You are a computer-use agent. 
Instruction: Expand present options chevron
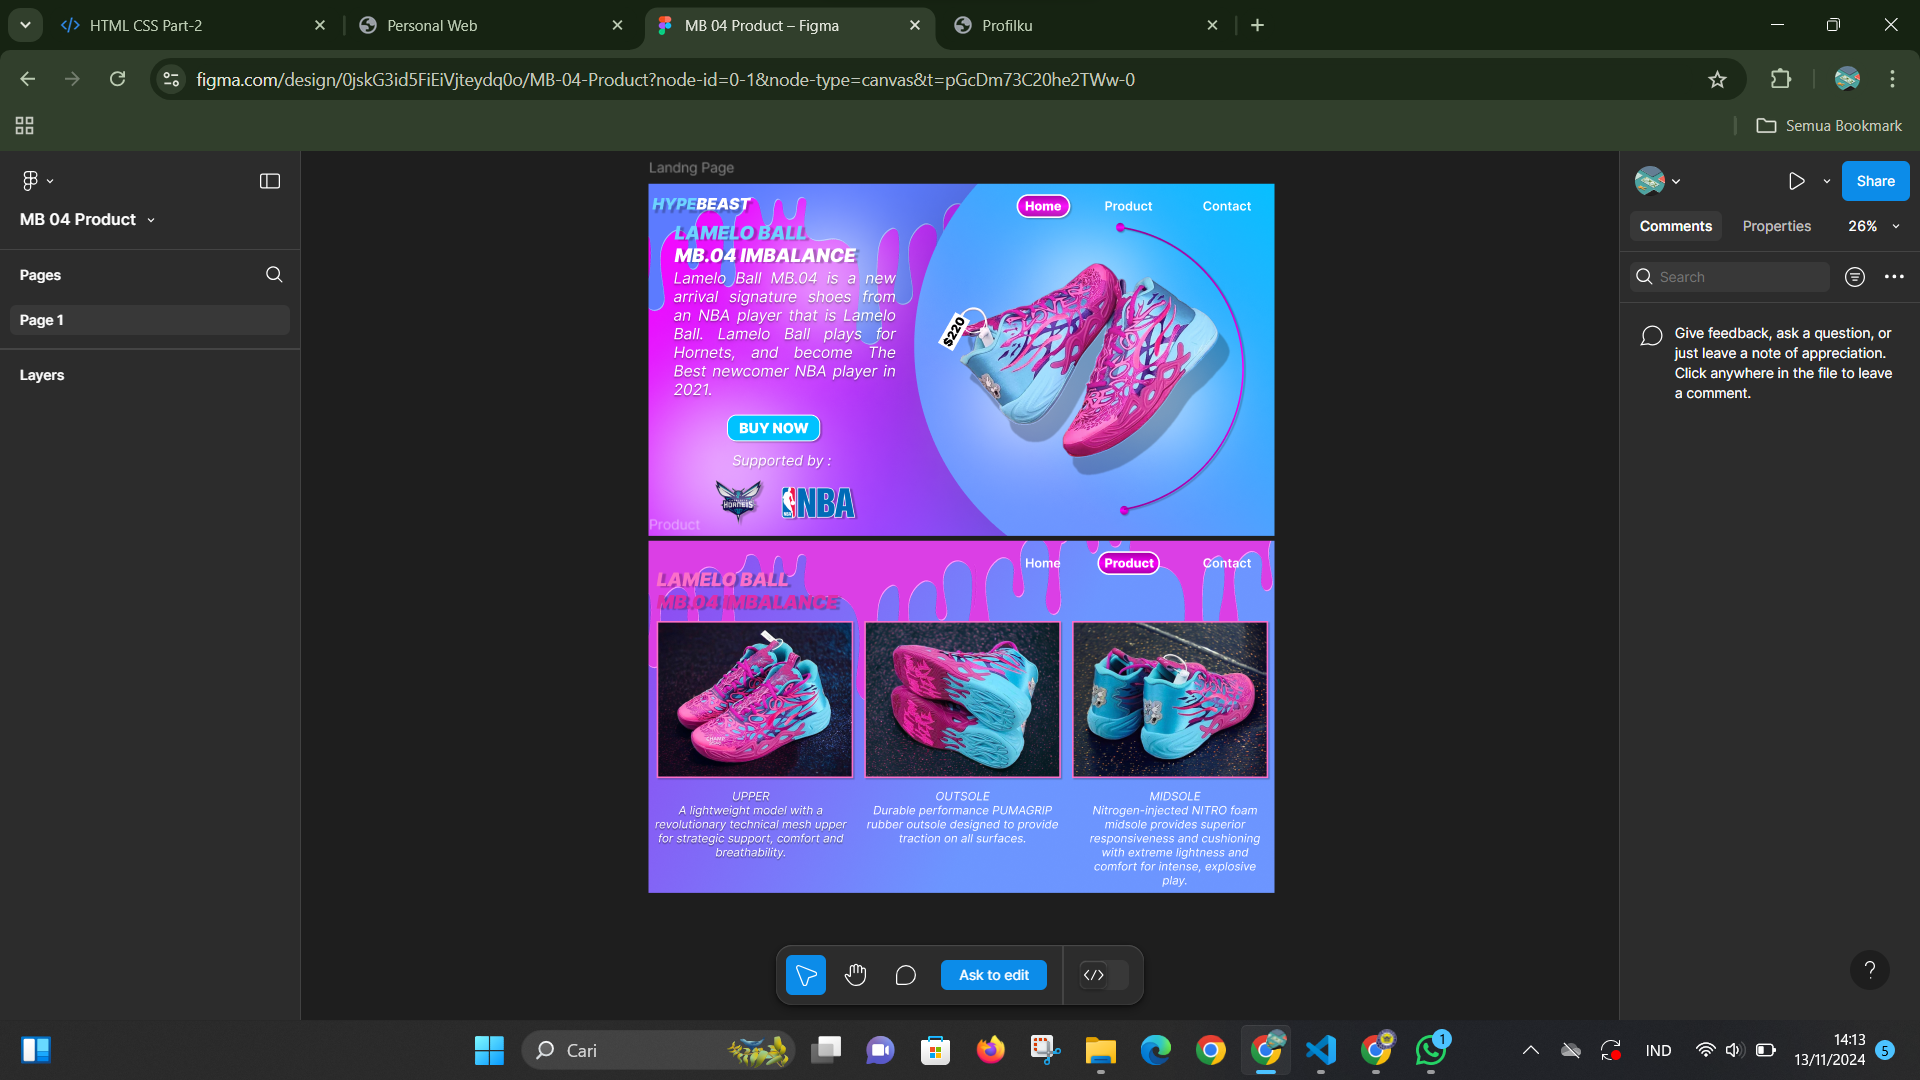[x=1826, y=182]
